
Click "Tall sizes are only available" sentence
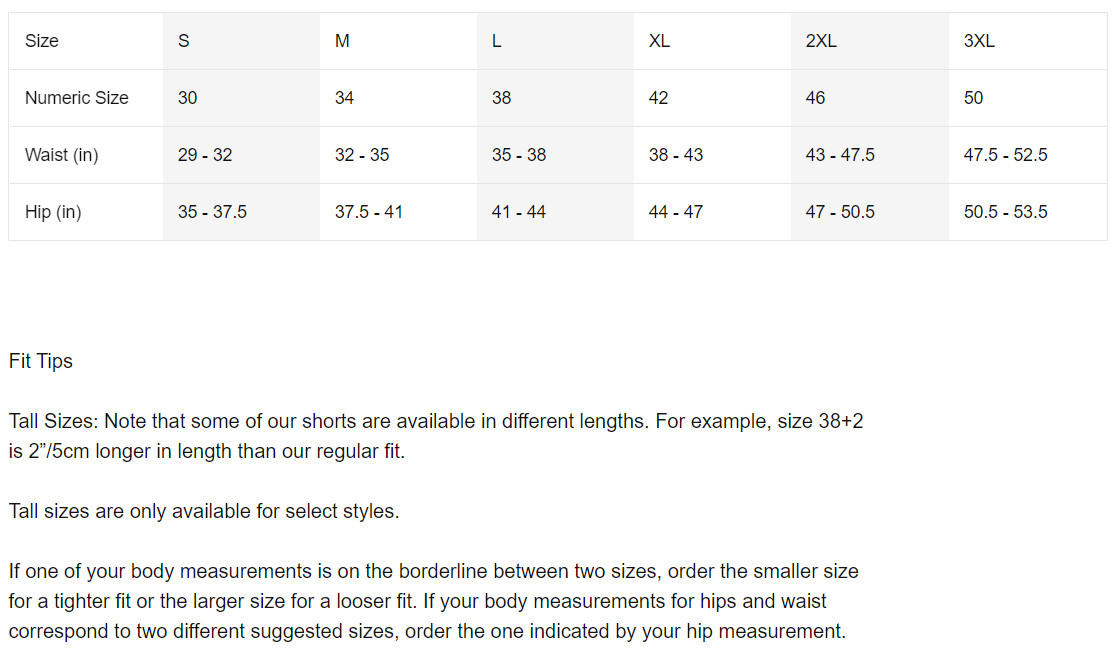click(x=204, y=511)
